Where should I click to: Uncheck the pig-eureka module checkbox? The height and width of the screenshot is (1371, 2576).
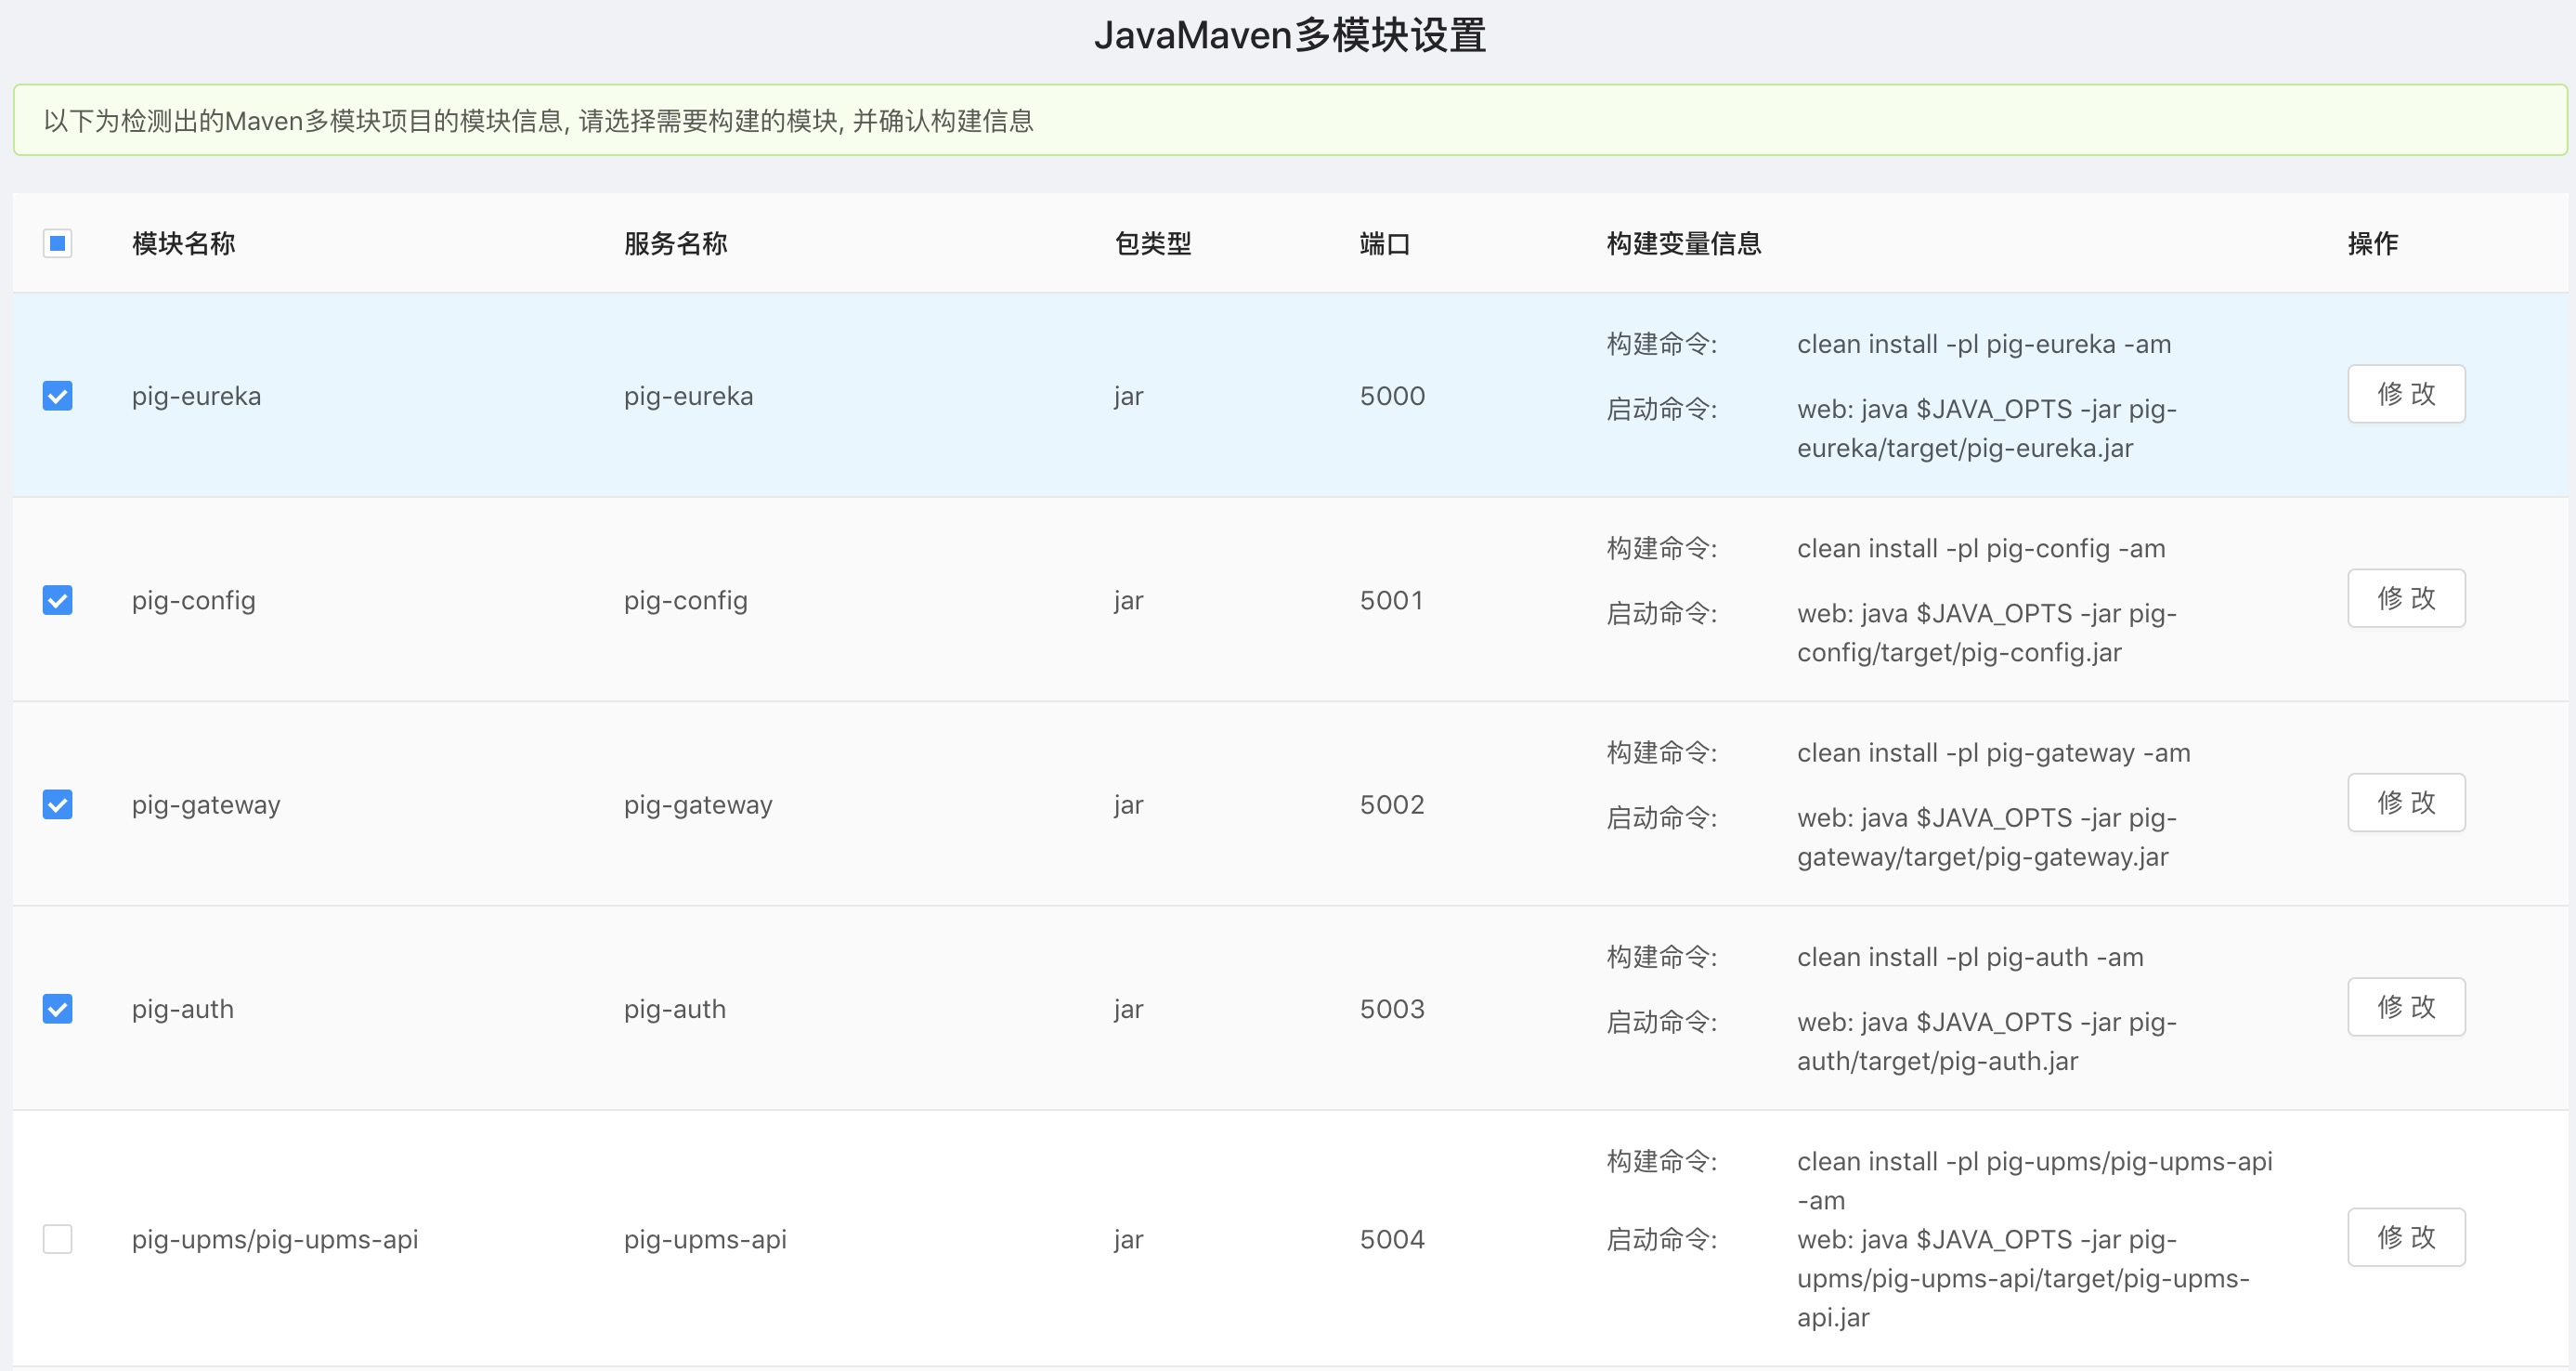[x=57, y=396]
